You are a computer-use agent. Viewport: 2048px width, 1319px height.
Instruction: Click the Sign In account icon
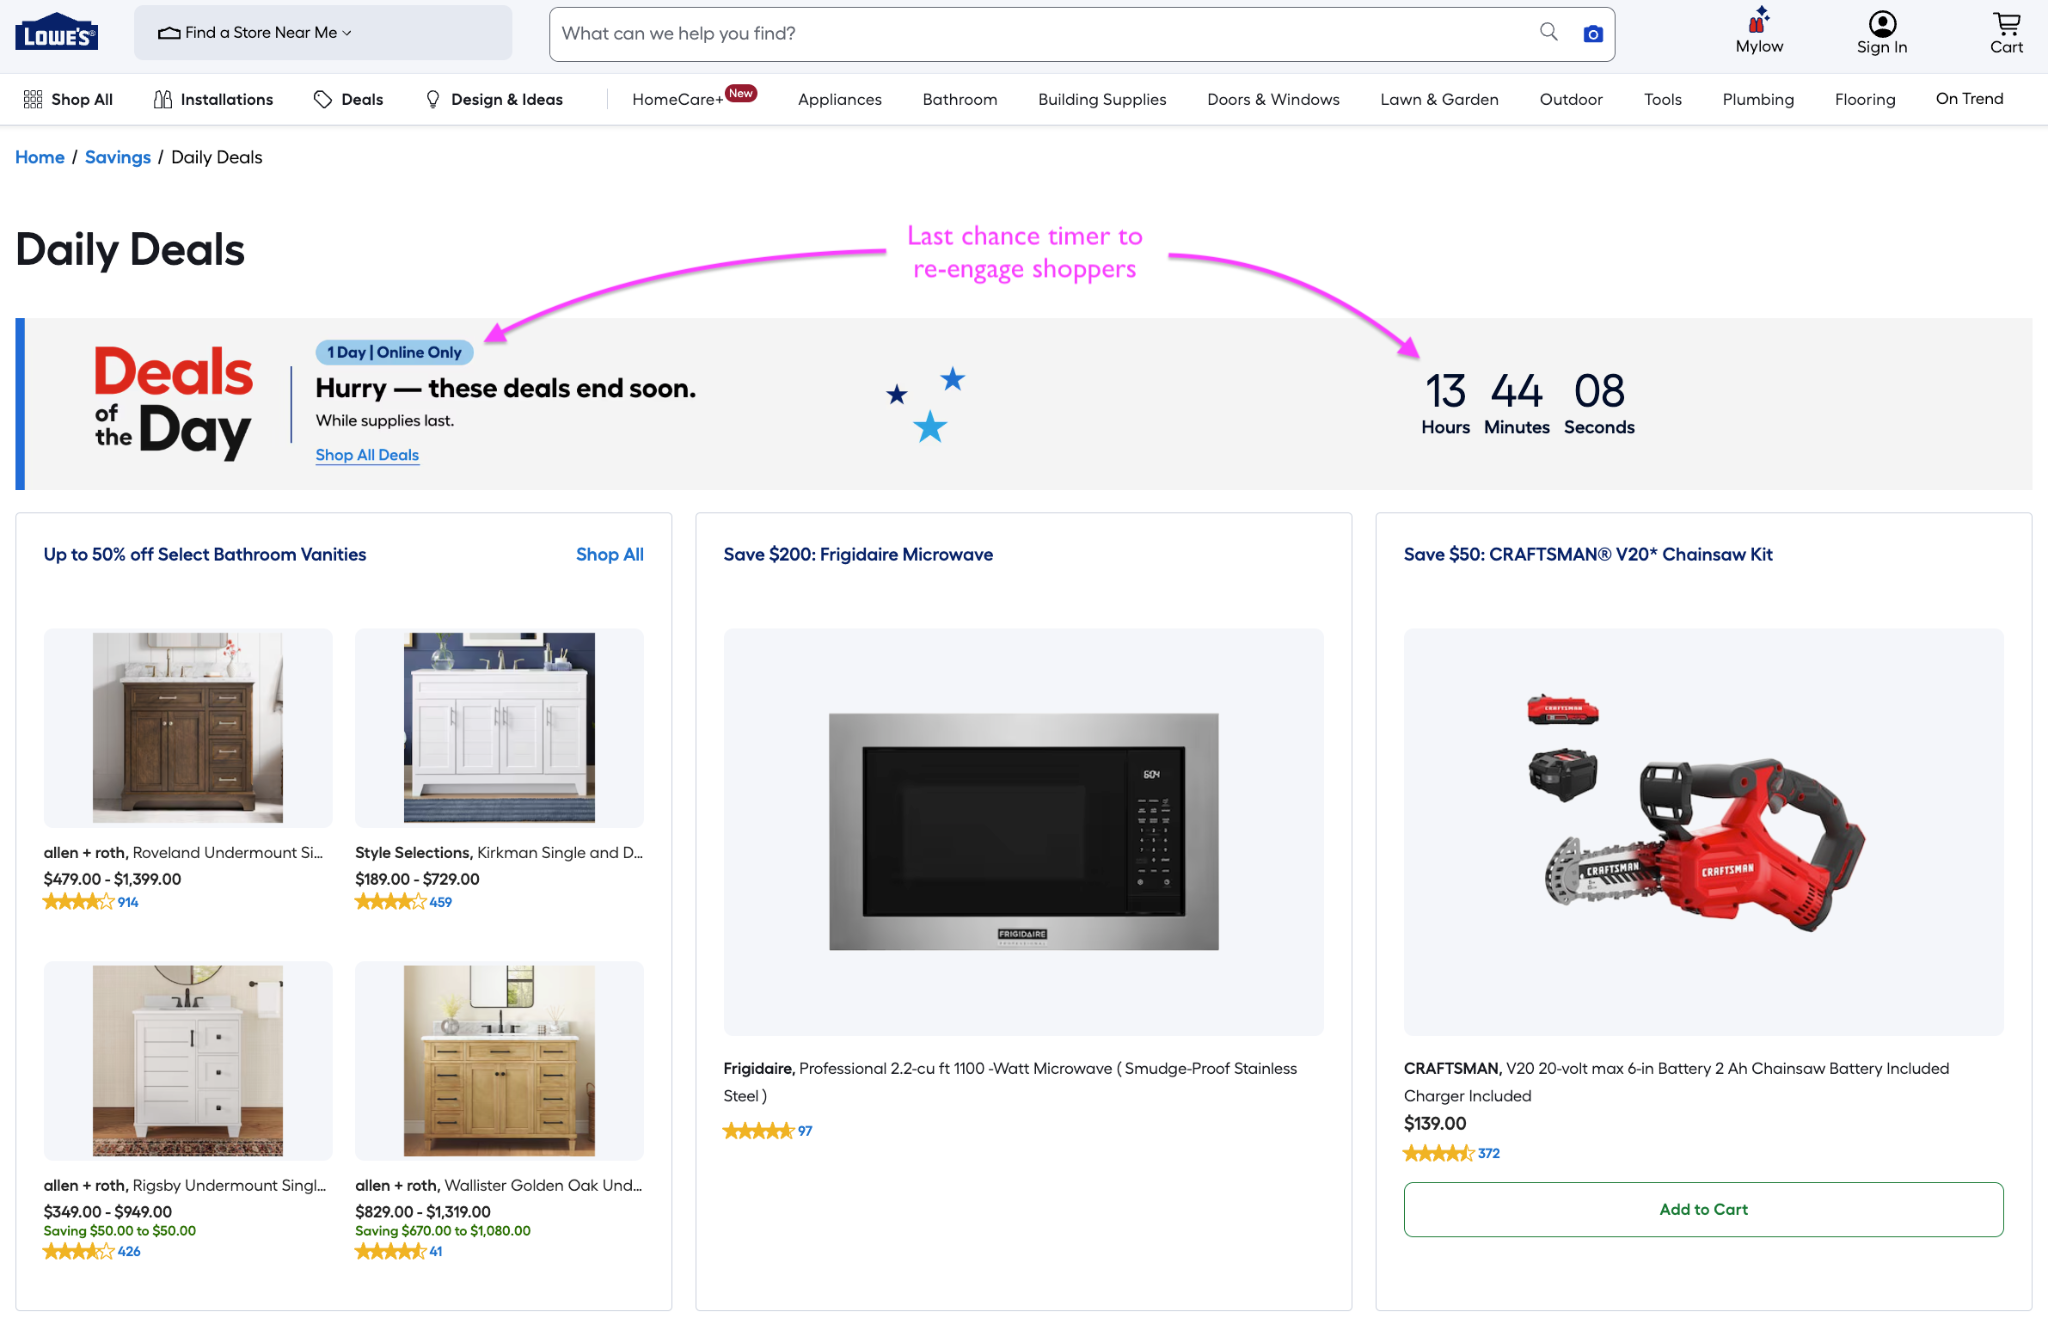click(1882, 32)
